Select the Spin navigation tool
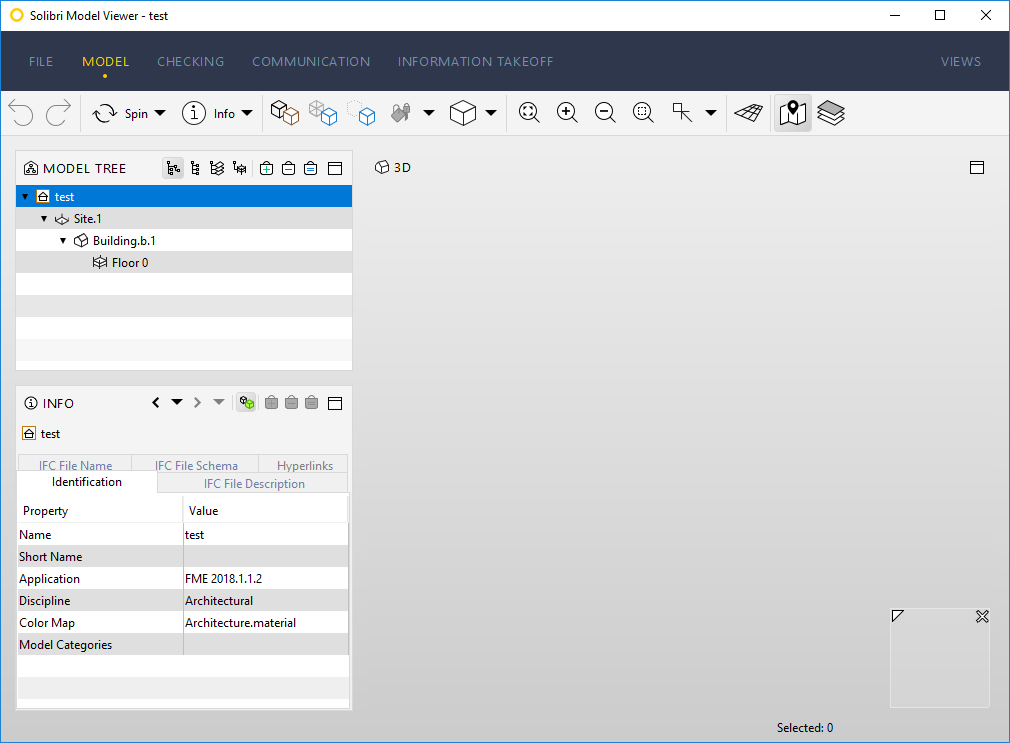This screenshot has height=743, width=1010. (120, 114)
